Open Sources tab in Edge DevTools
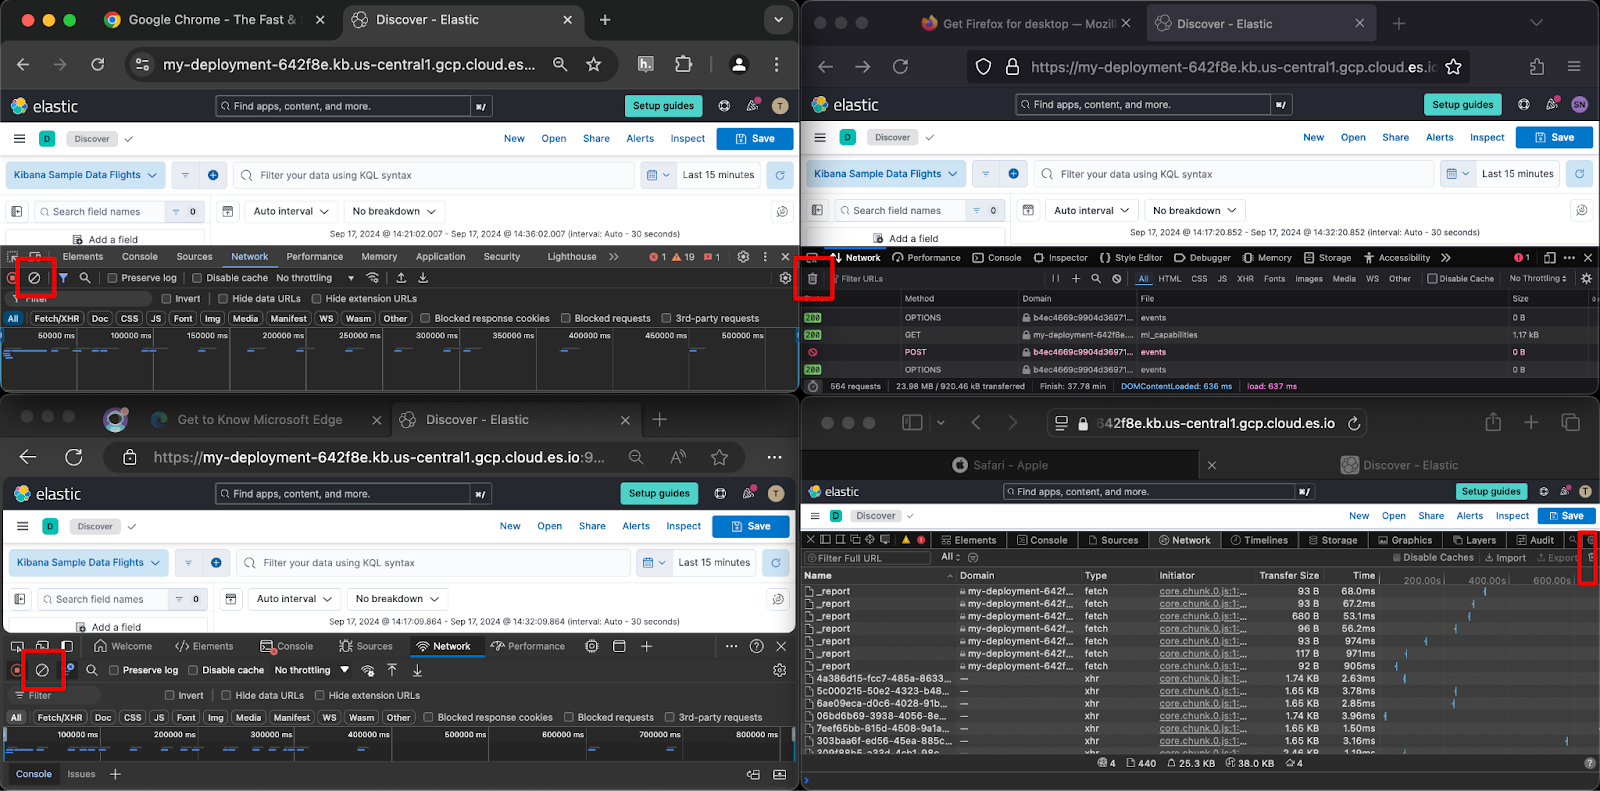The height and width of the screenshot is (791, 1600). [366, 646]
